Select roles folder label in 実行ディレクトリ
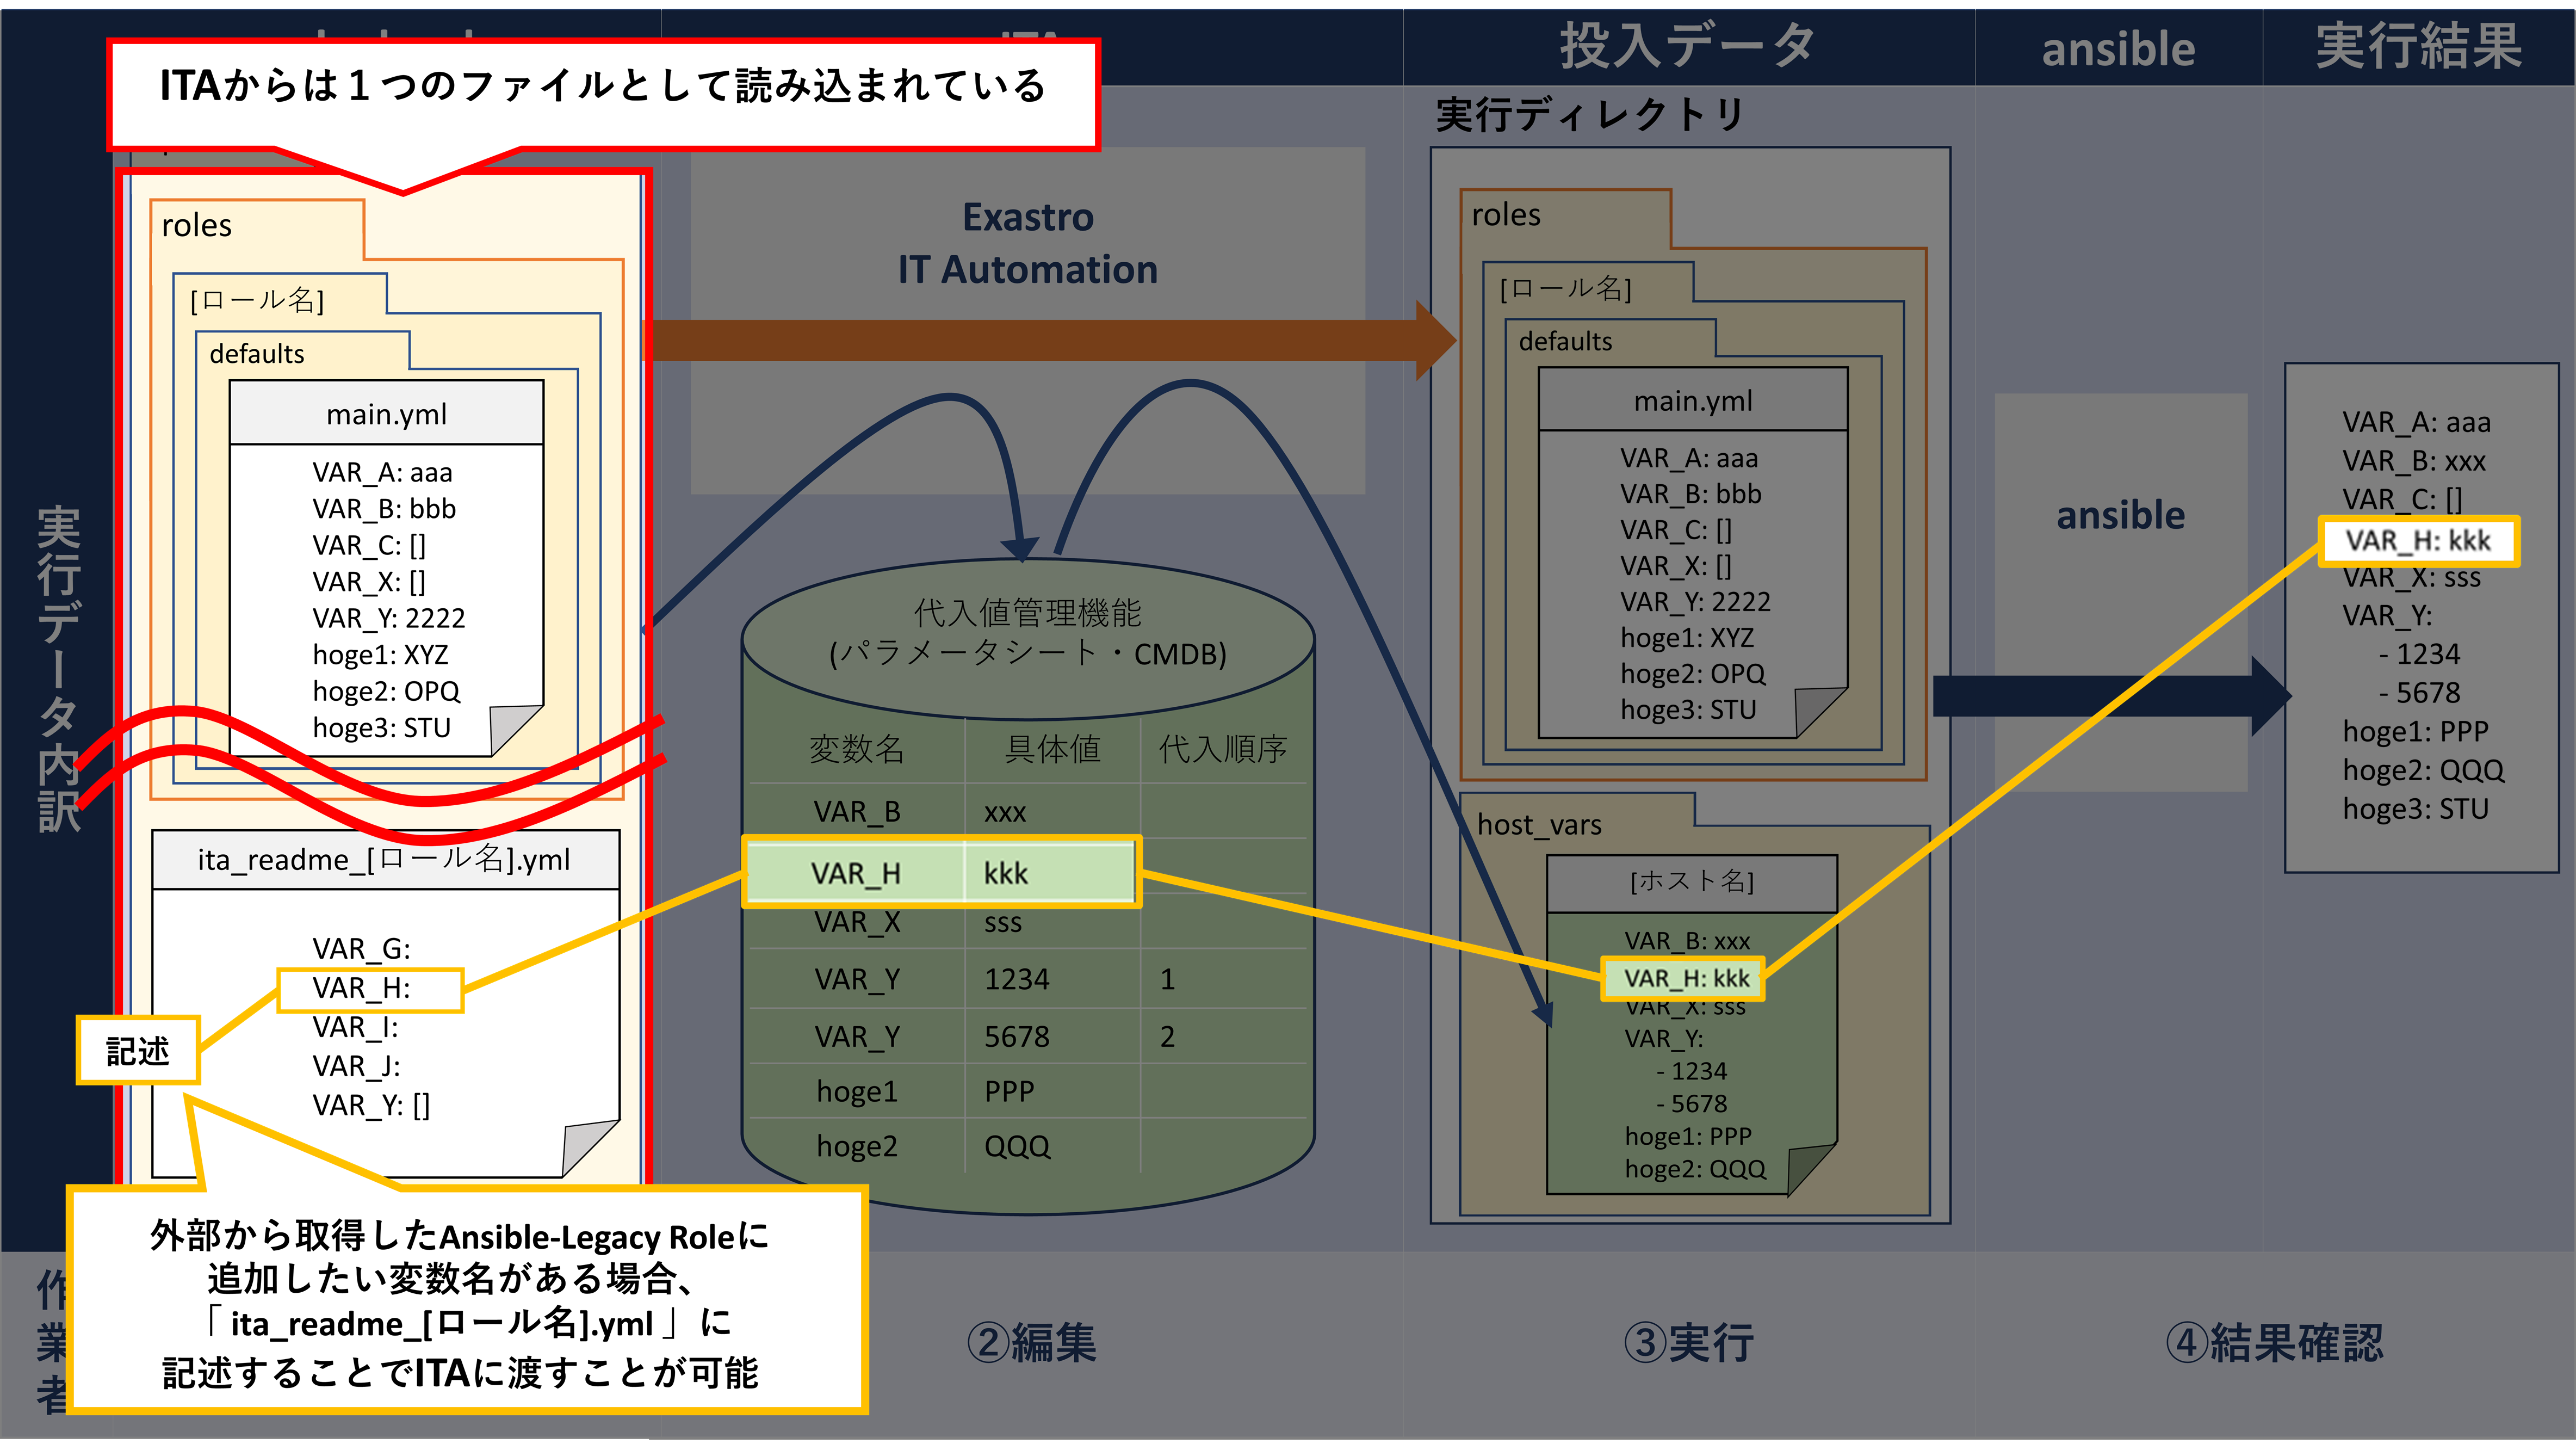The height and width of the screenshot is (1450, 2576). (1506, 215)
